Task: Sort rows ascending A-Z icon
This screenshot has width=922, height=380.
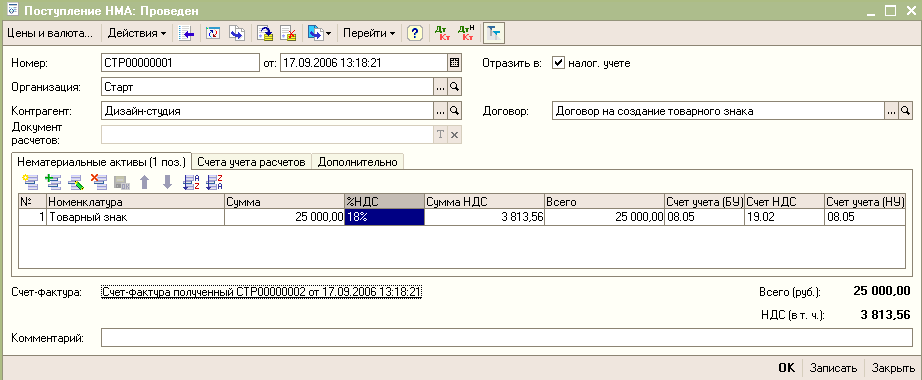Action: (191, 182)
